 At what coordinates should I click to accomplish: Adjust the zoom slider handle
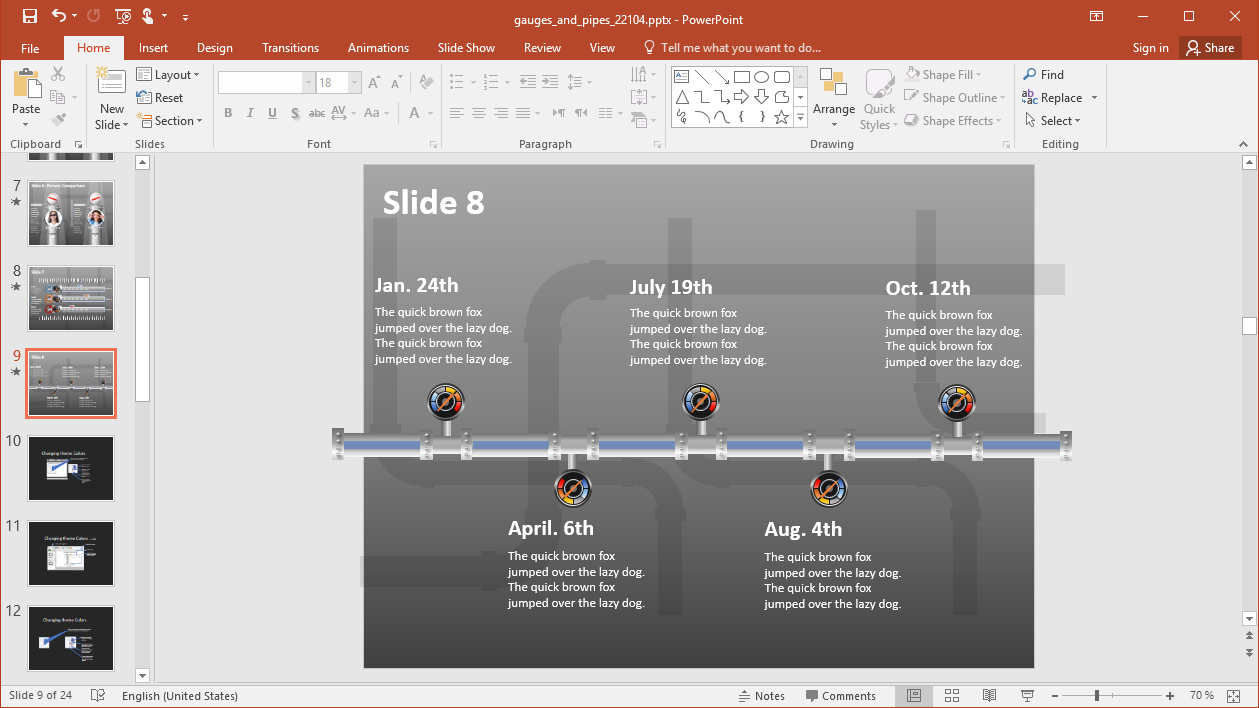click(x=1097, y=696)
